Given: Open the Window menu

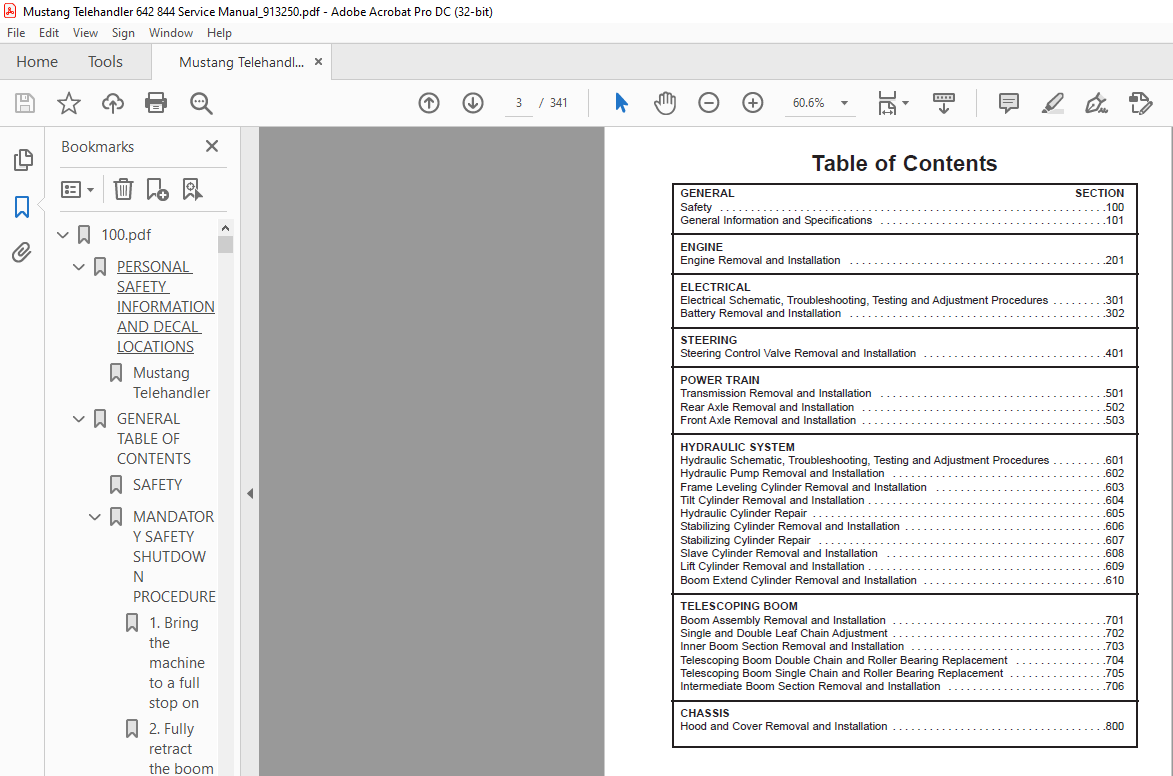Looking at the screenshot, I should 171,33.
